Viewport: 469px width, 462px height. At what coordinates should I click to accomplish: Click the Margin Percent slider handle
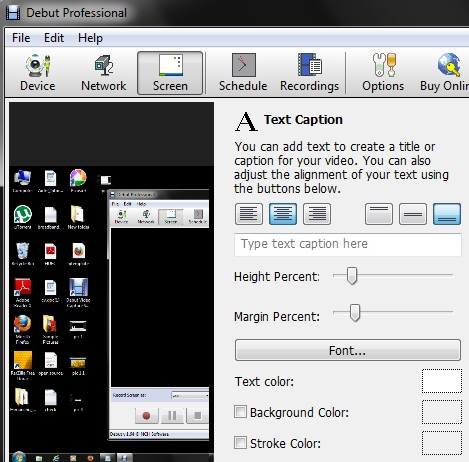tap(355, 312)
